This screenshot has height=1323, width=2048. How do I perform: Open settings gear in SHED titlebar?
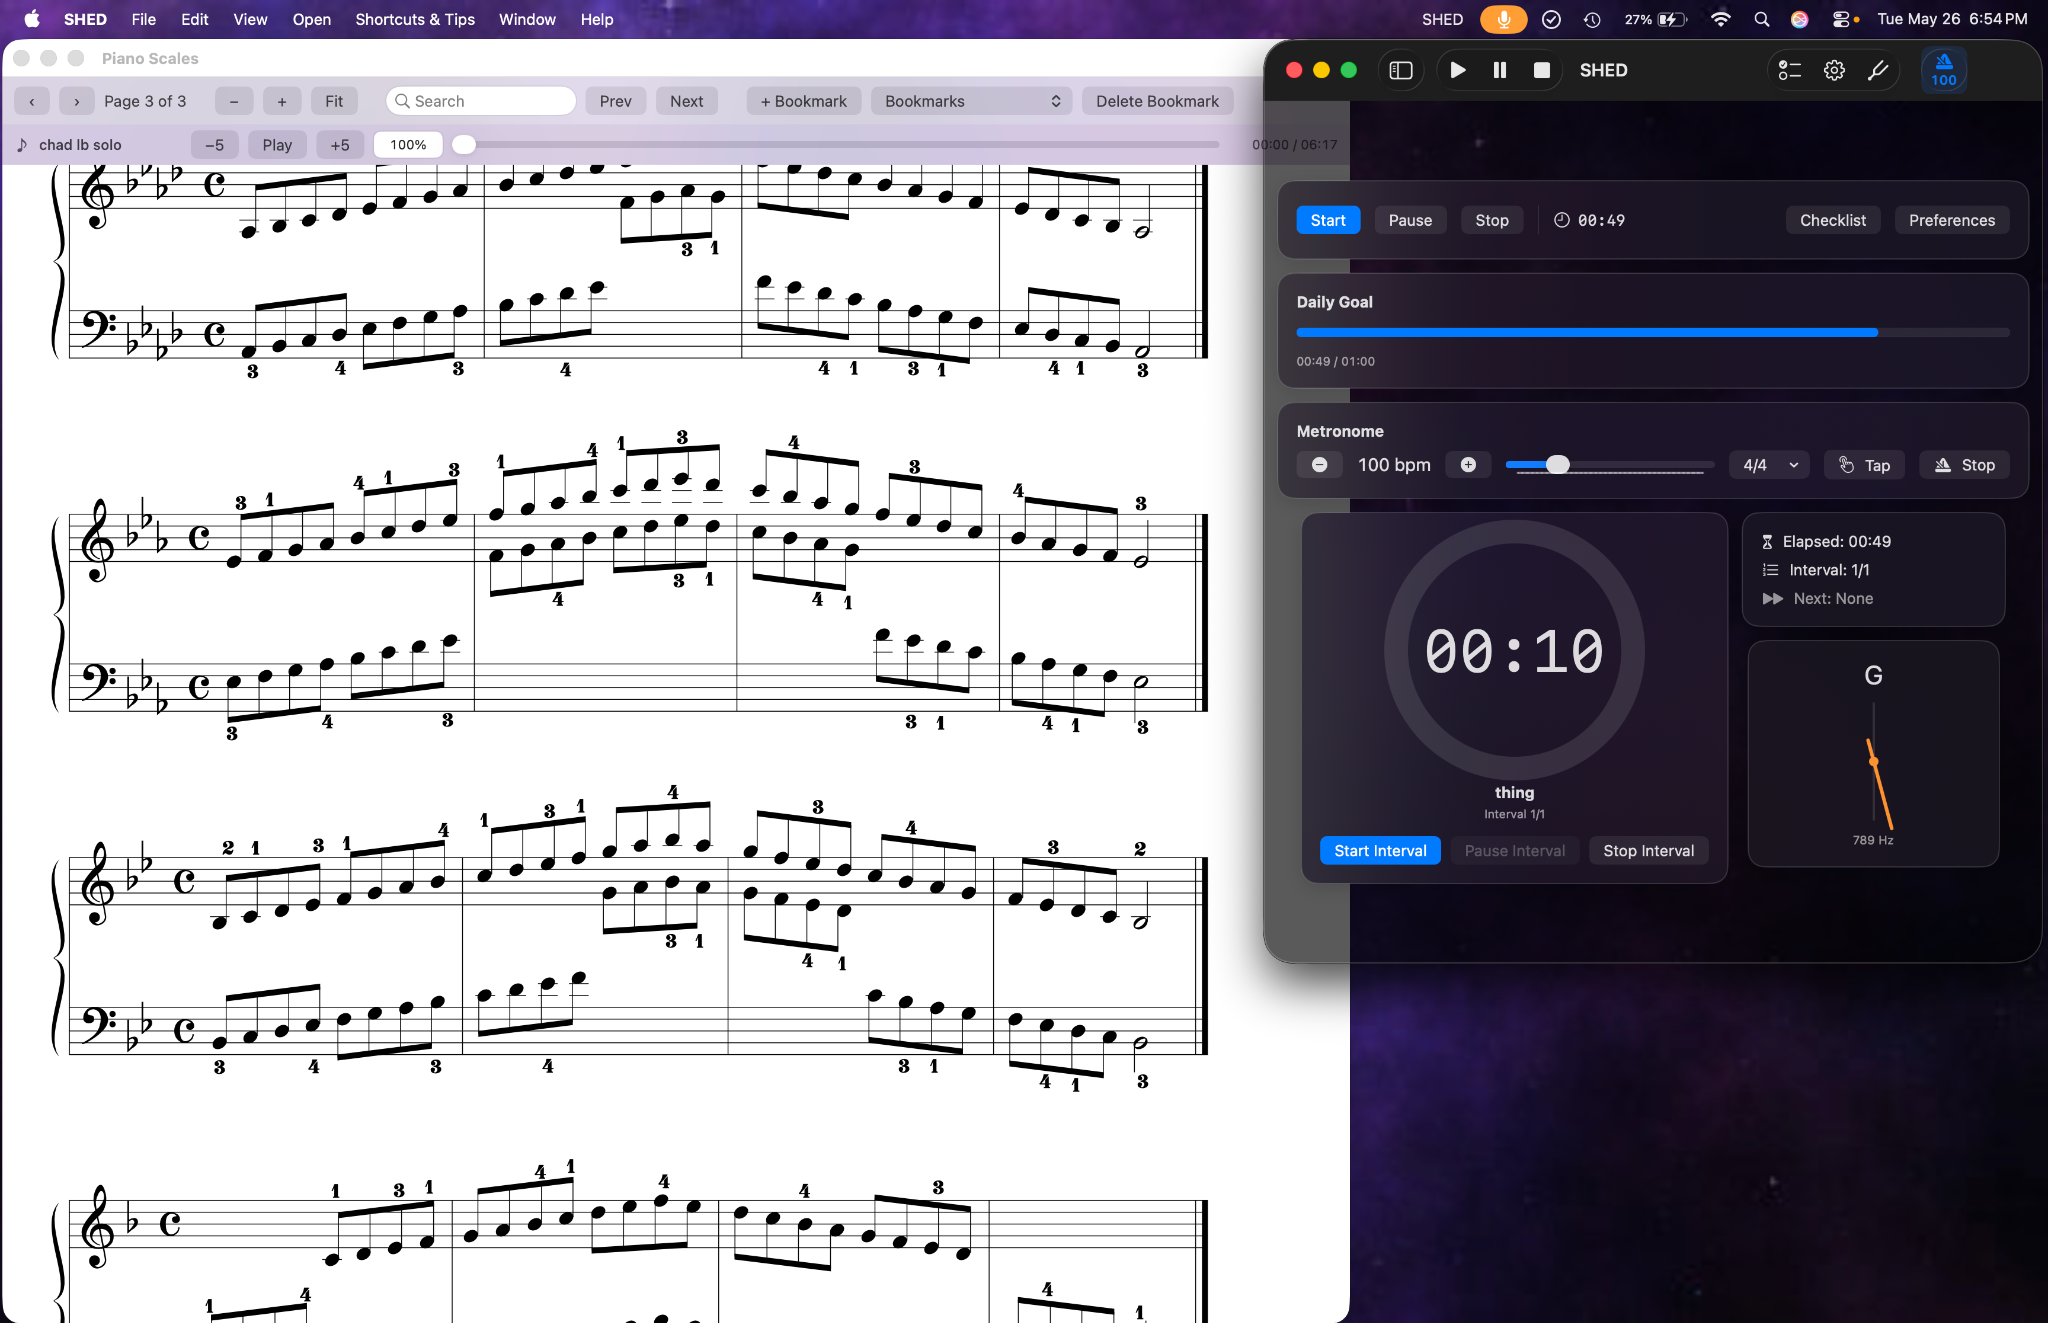[1834, 70]
